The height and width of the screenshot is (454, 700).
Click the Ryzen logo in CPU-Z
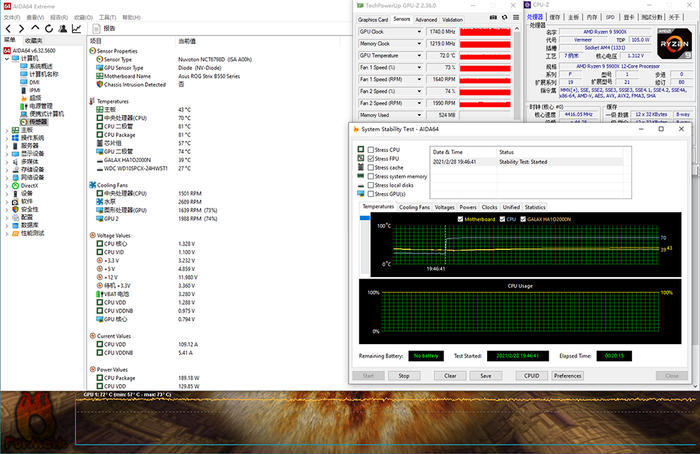click(674, 43)
